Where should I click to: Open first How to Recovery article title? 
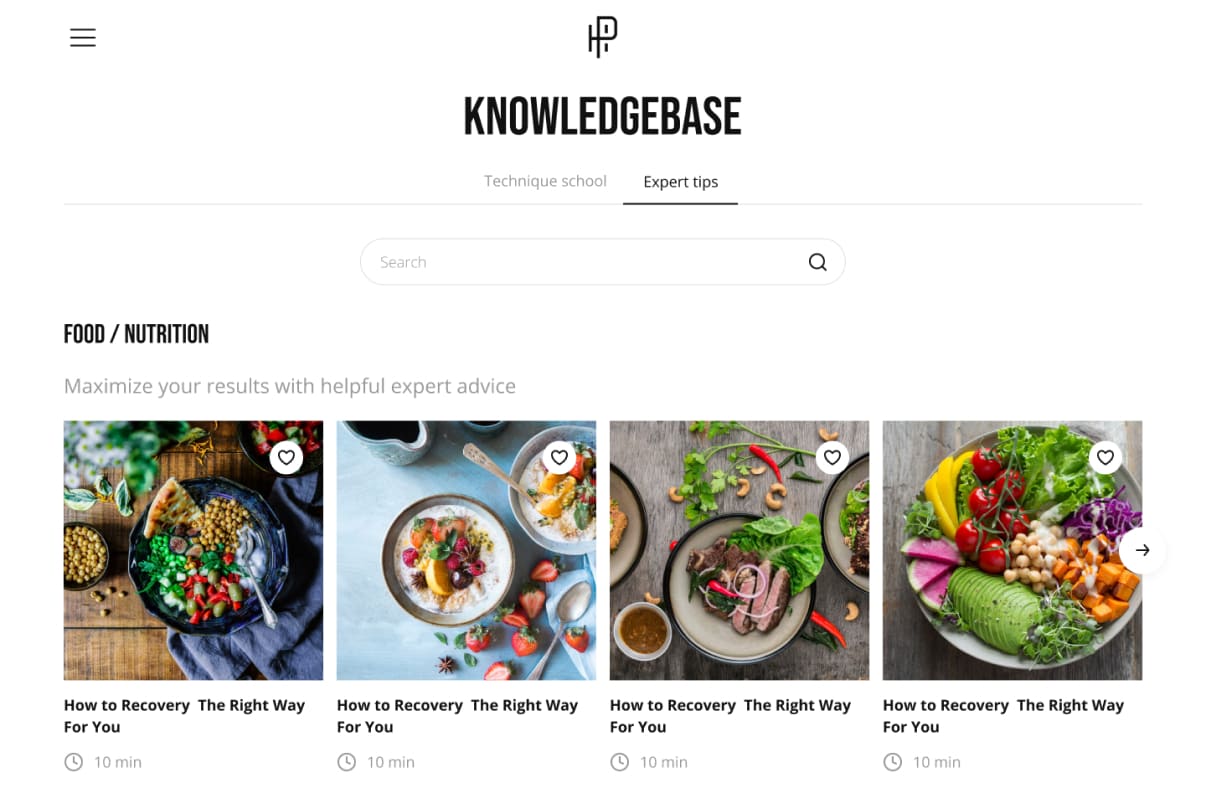[184, 716]
